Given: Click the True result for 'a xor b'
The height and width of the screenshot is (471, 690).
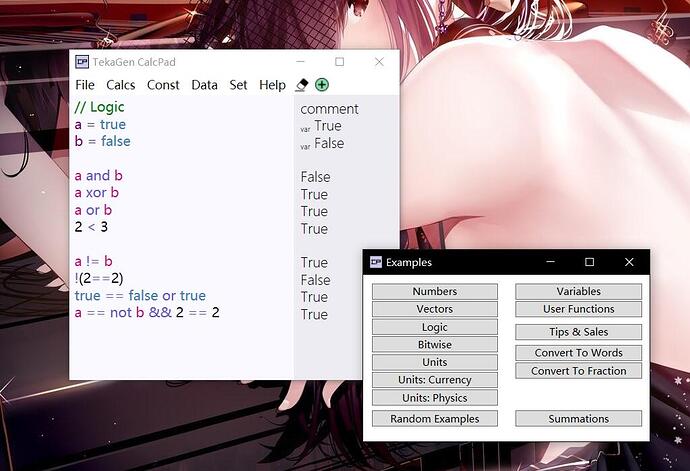Looking at the screenshot, I should coord(314,195).
